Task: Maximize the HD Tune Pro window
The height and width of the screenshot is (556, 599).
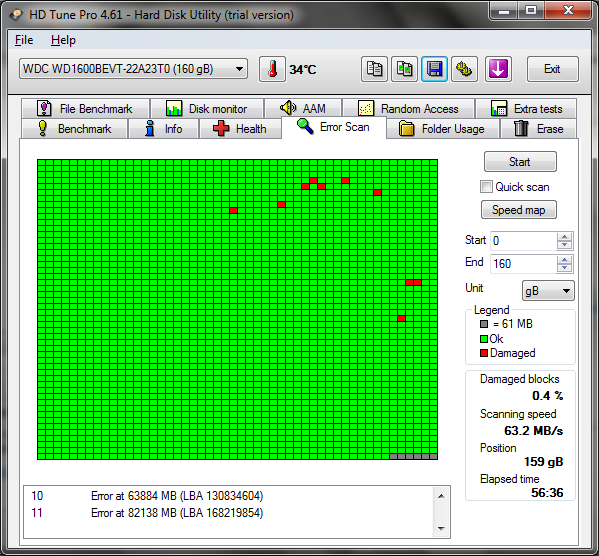Action: point(531,10)
